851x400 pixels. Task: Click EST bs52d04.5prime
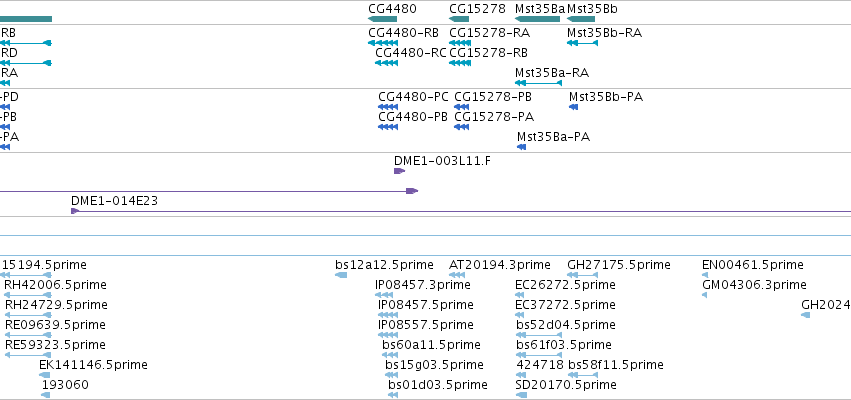pyautogui.click(x=566, y=325)
